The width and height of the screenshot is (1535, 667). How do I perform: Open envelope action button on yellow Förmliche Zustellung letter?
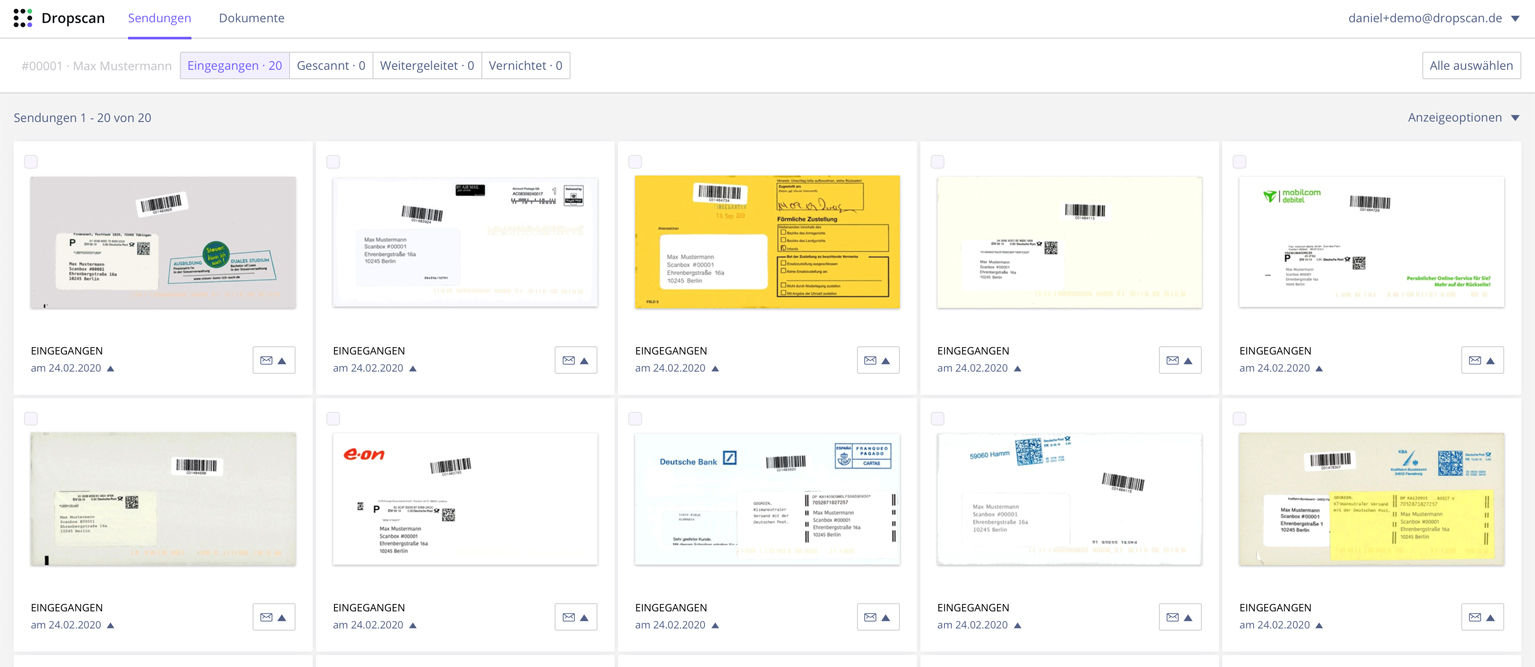[x=877, y=360]
